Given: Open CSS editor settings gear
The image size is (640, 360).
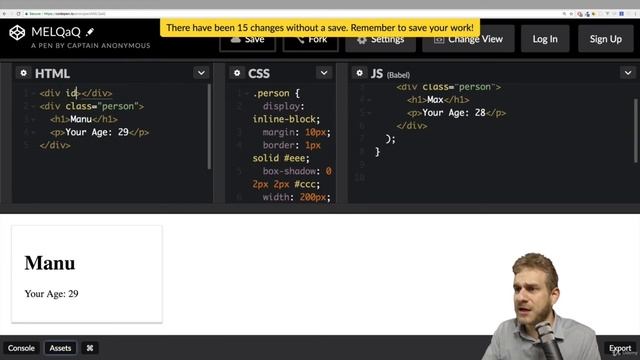Looking at the screenshot, I should click(237, 73).
